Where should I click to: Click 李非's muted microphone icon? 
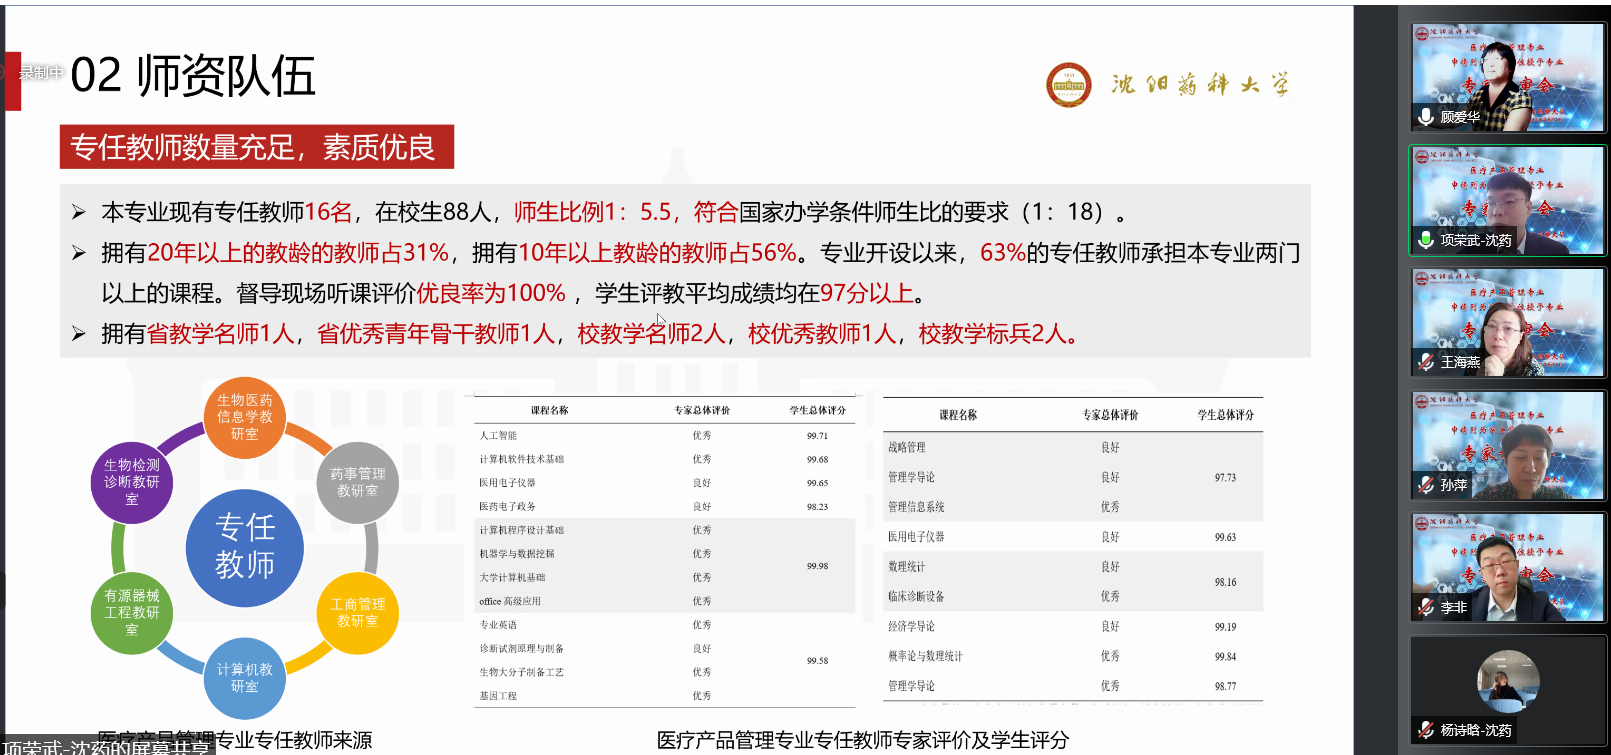click(1426, 607)
